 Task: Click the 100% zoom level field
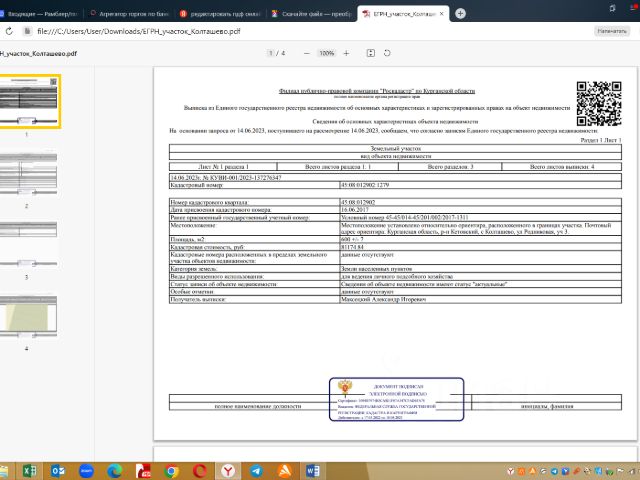327,53
